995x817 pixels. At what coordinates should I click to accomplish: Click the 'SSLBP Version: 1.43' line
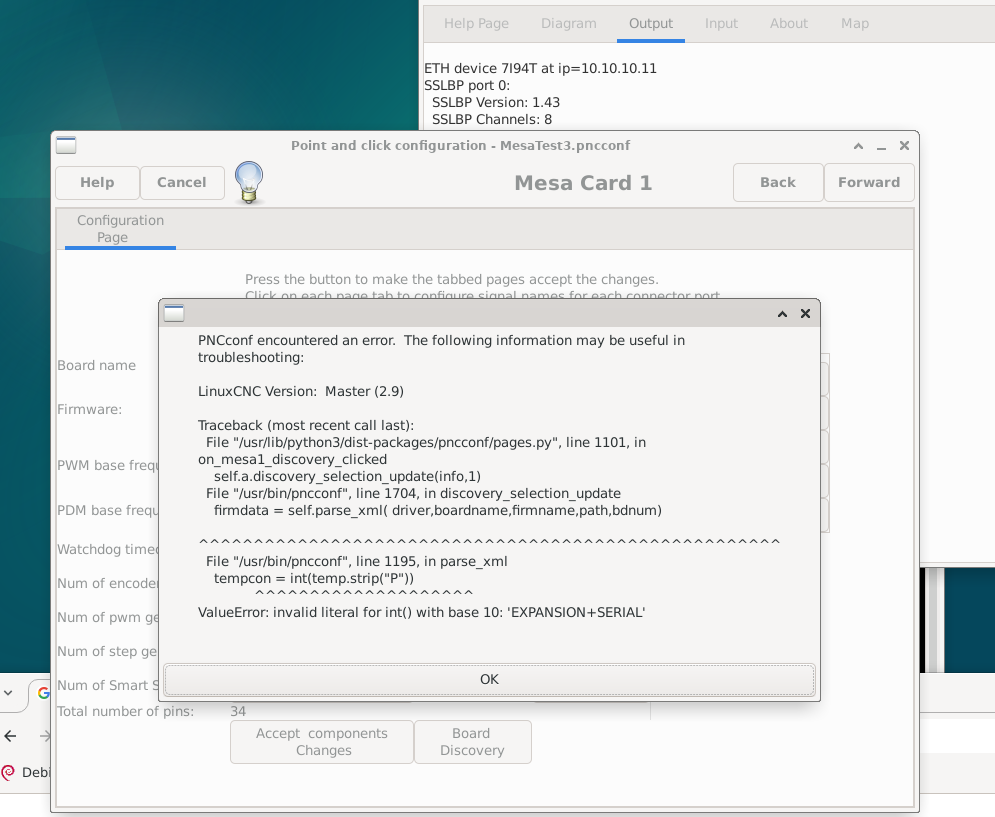[x=496, y=102]
